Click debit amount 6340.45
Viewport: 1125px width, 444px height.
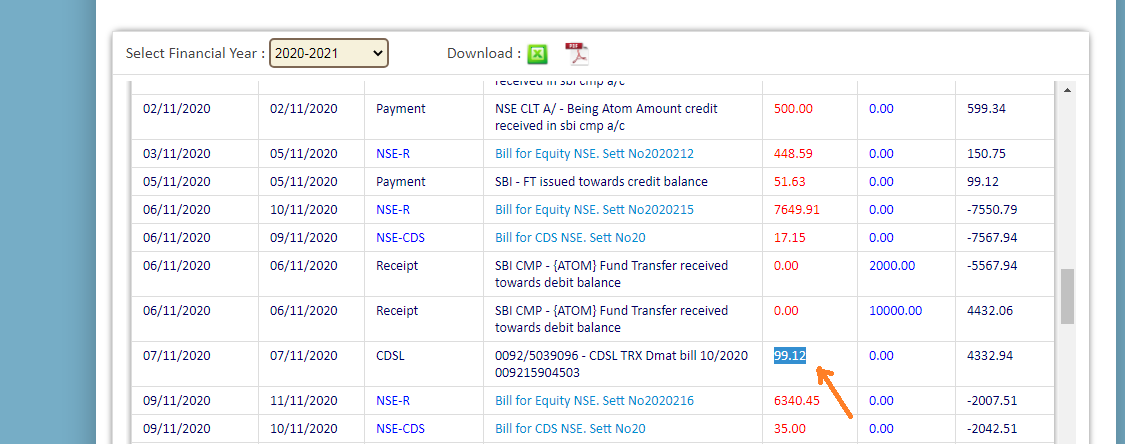pos(796,400)
